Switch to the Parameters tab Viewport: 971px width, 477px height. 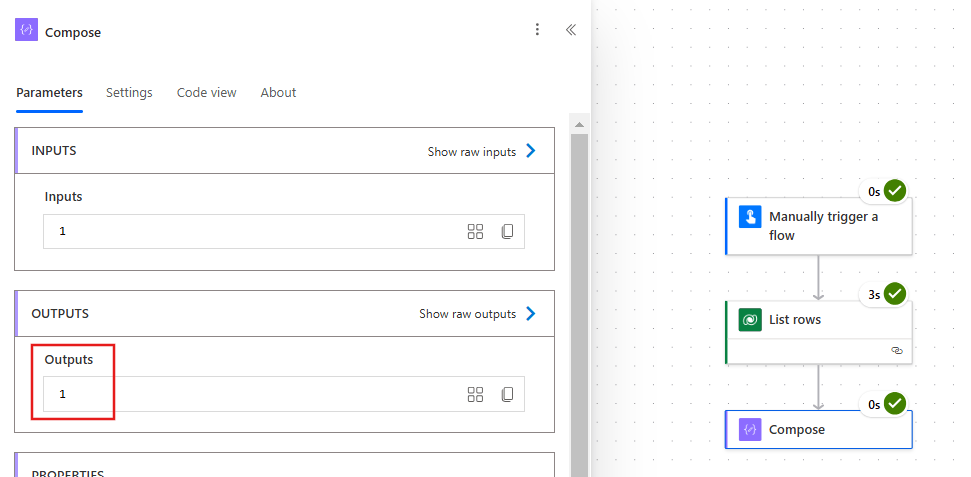click(50, 93)
